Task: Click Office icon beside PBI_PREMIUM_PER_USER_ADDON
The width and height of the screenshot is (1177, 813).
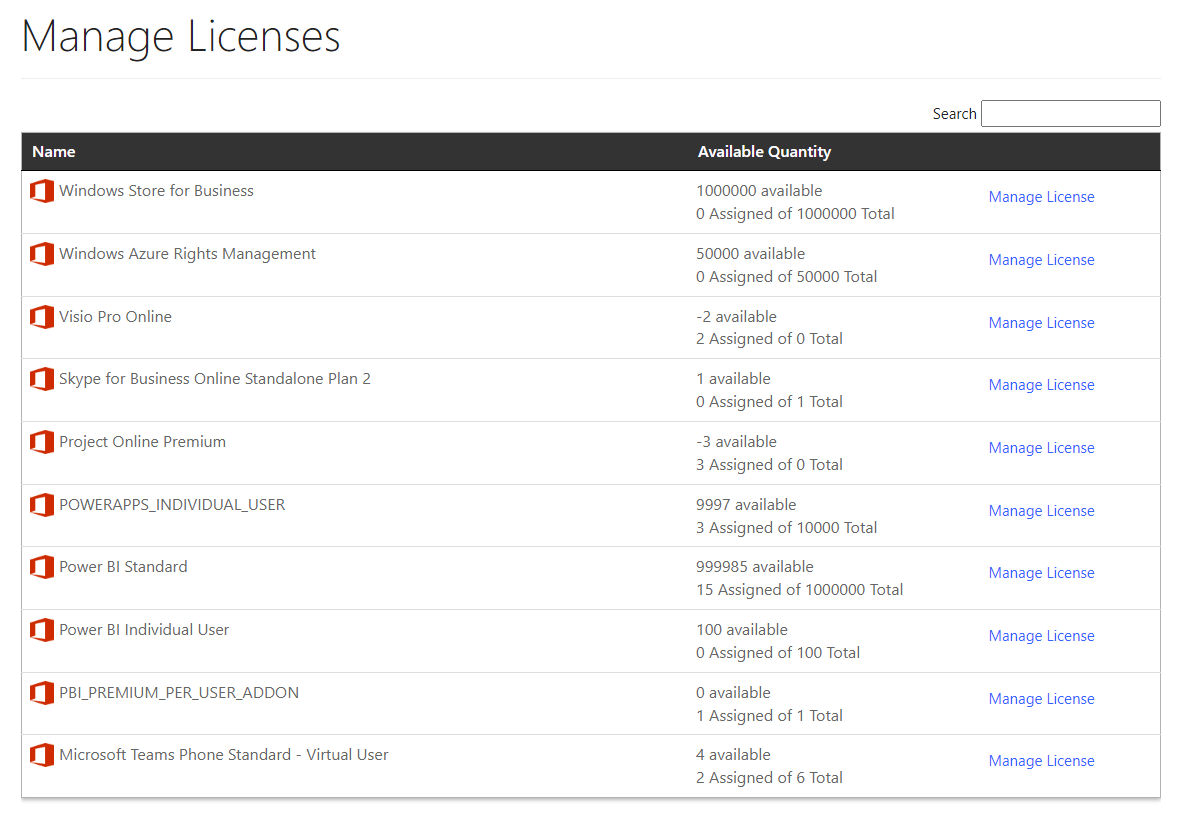Action: tap(42, 692)
